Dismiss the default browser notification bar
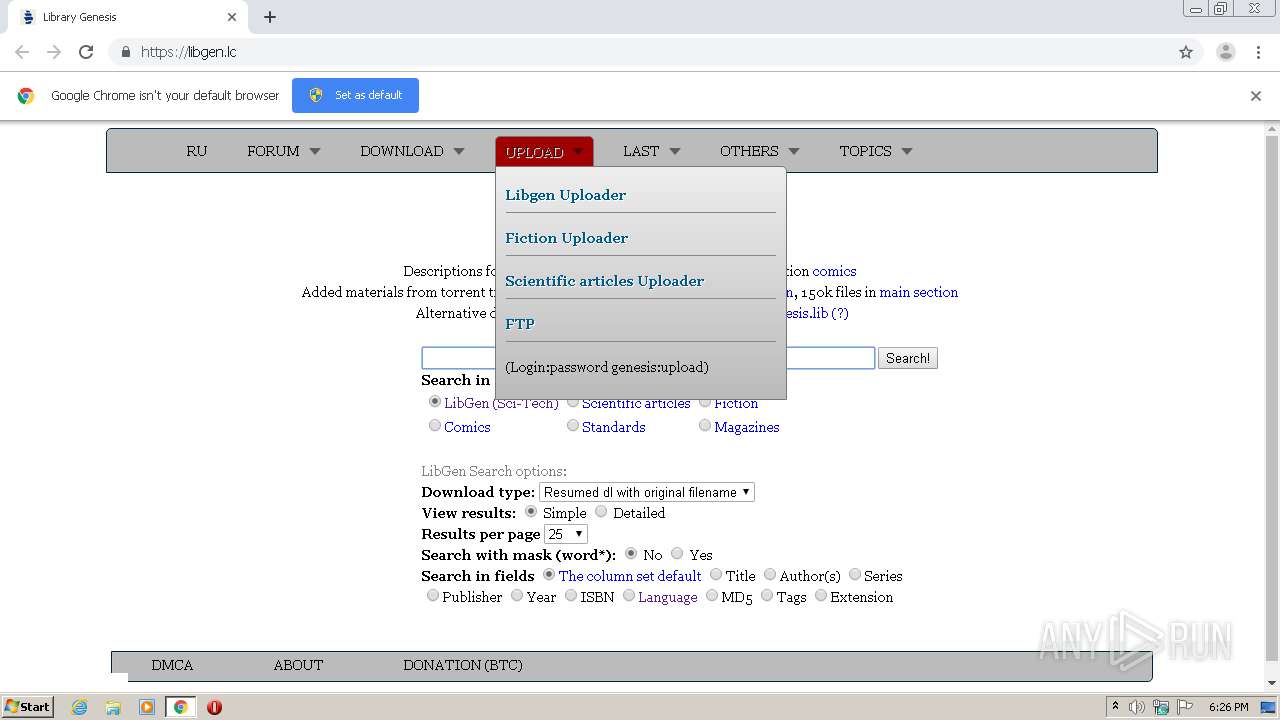The height and width of the screenshot is (720, 1280). pyautogui.click(x=1256, y=96)
